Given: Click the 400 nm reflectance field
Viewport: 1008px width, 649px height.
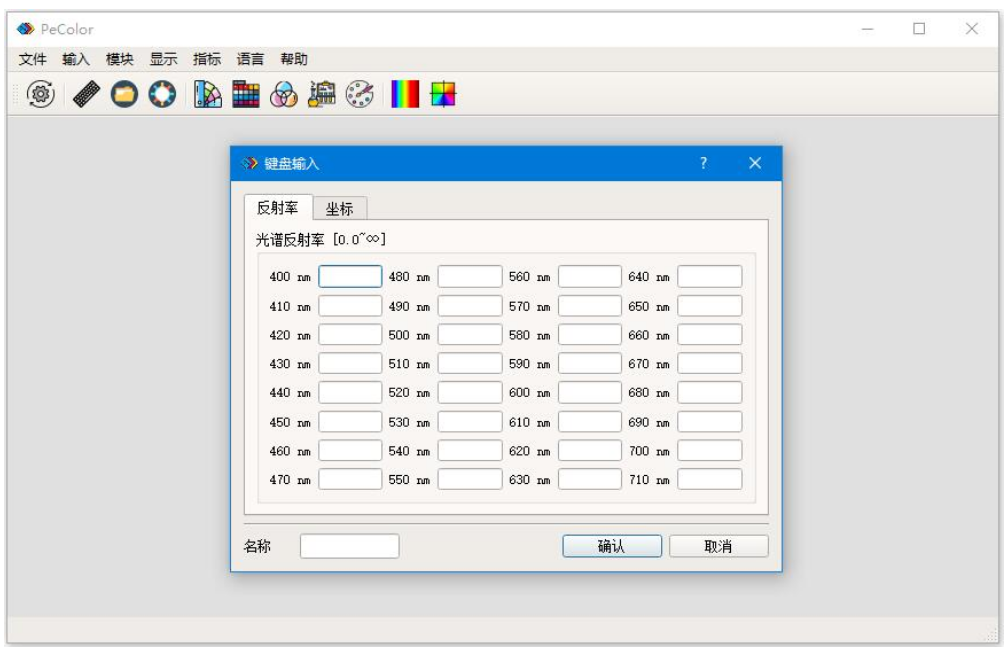Looking at the screenshot, I should click(350, 276).
